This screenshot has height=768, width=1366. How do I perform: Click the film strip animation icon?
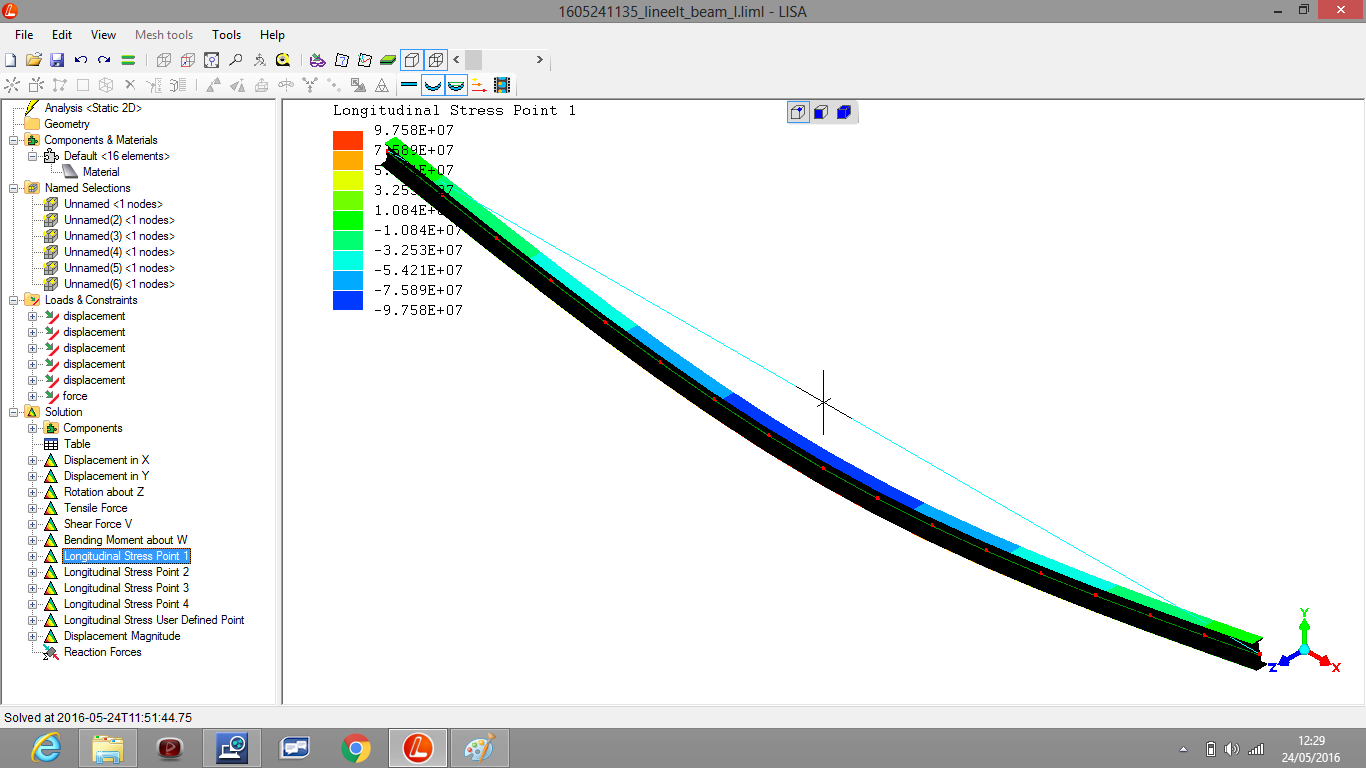click(x=502, y=86)
